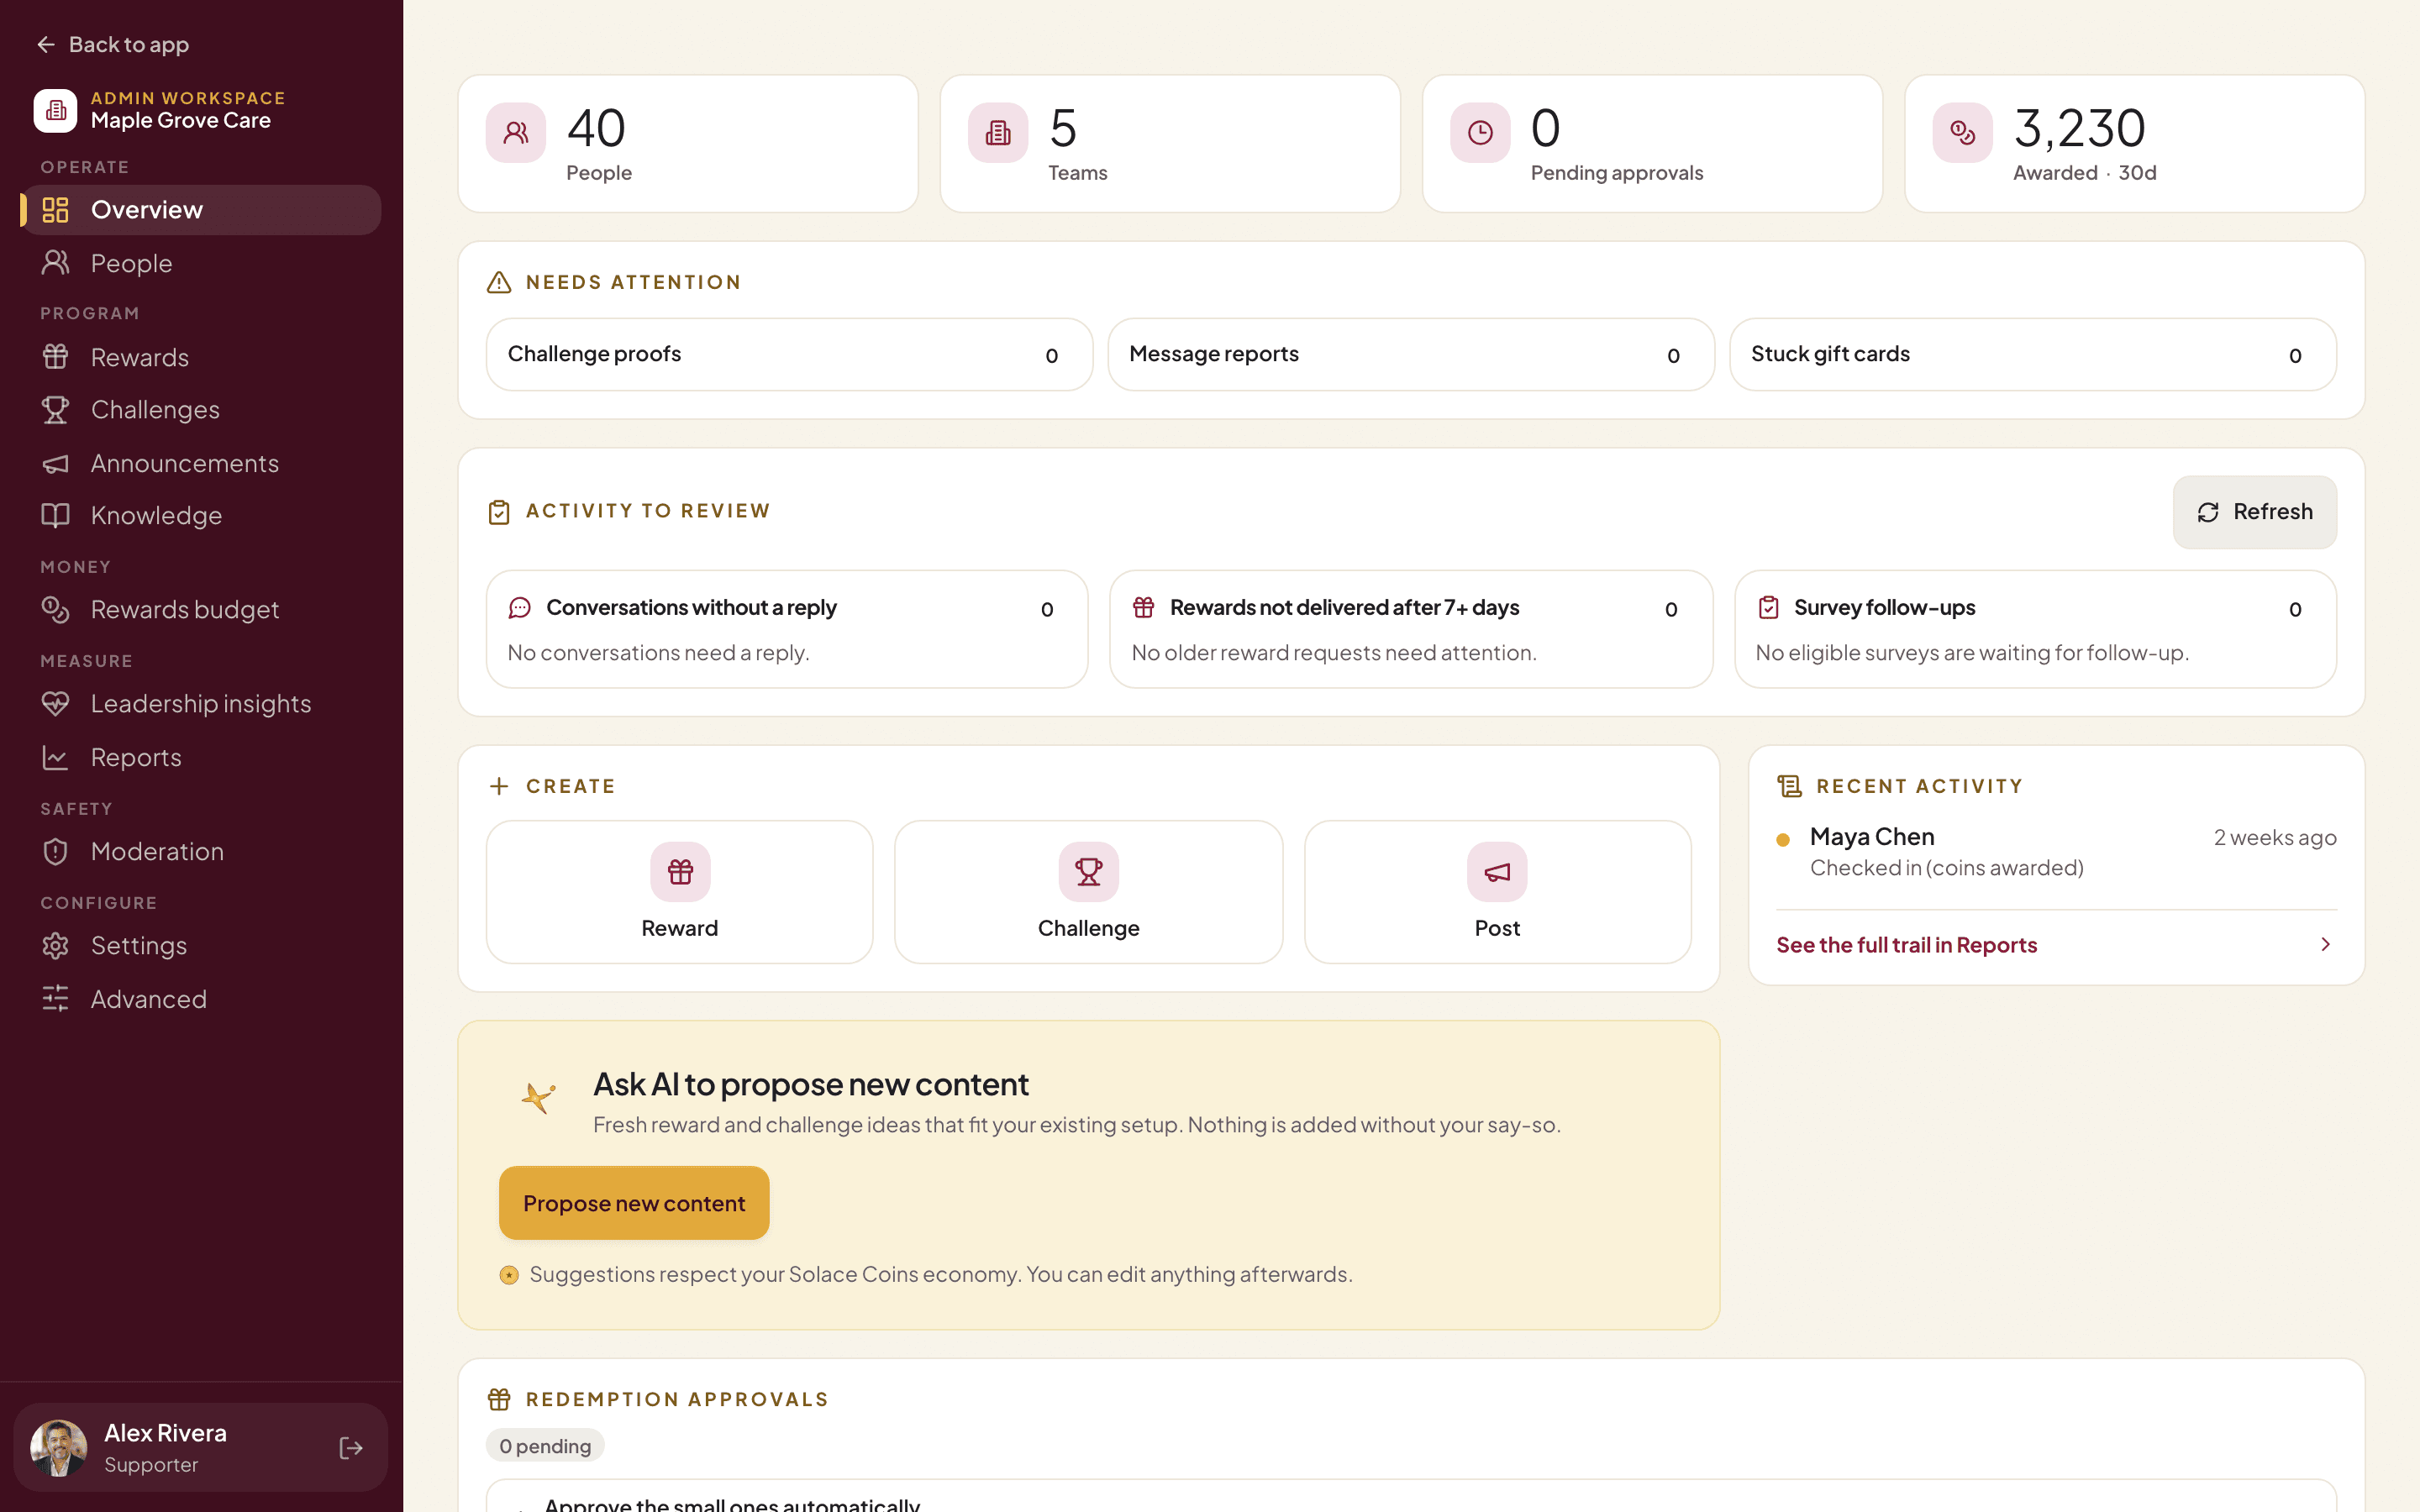2420x1512 pixels.
Task: Open Challenges via the trophy icon
Action: (55, 410)
